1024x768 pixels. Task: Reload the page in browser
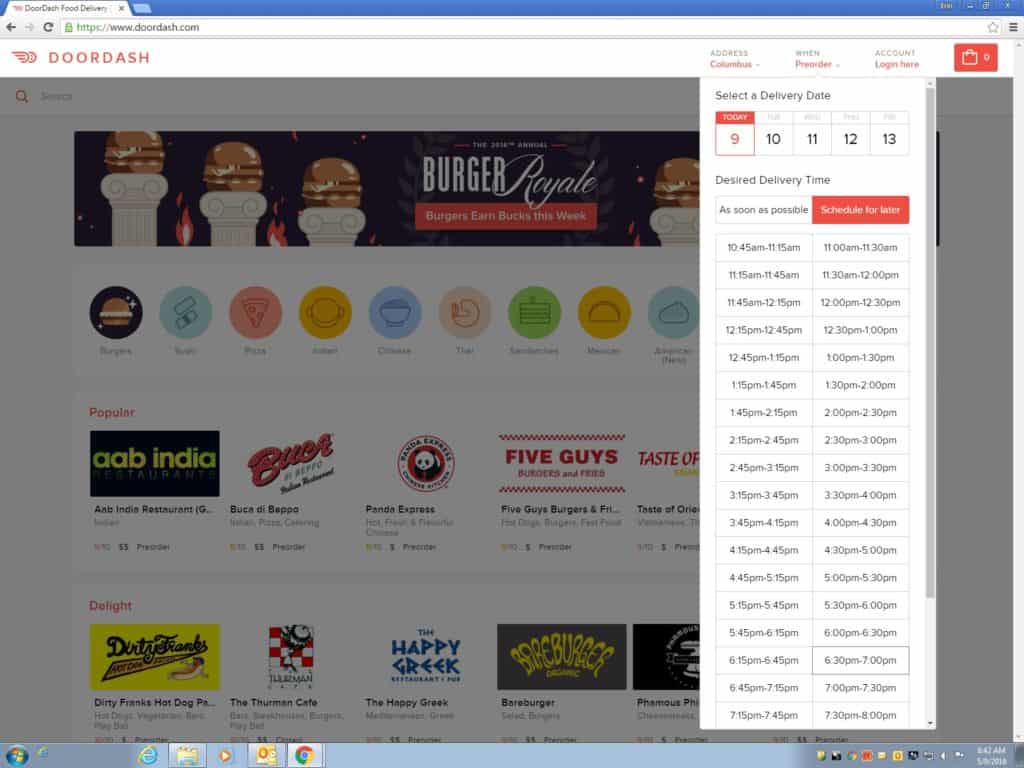(48, 27)
